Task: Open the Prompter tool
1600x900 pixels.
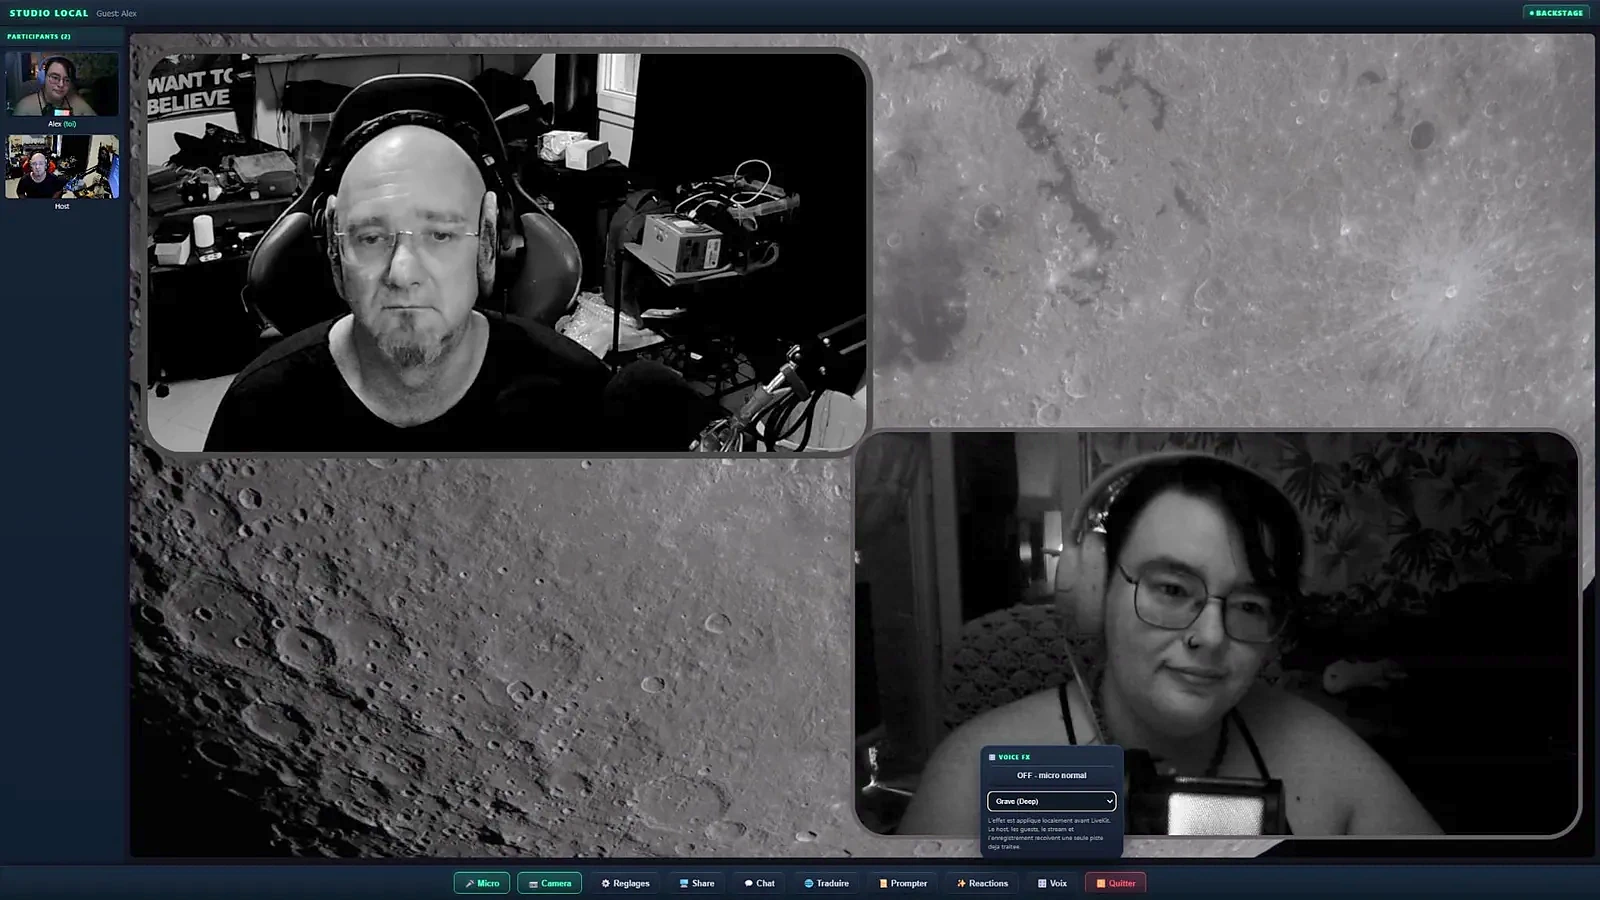Action: (902, 883)
